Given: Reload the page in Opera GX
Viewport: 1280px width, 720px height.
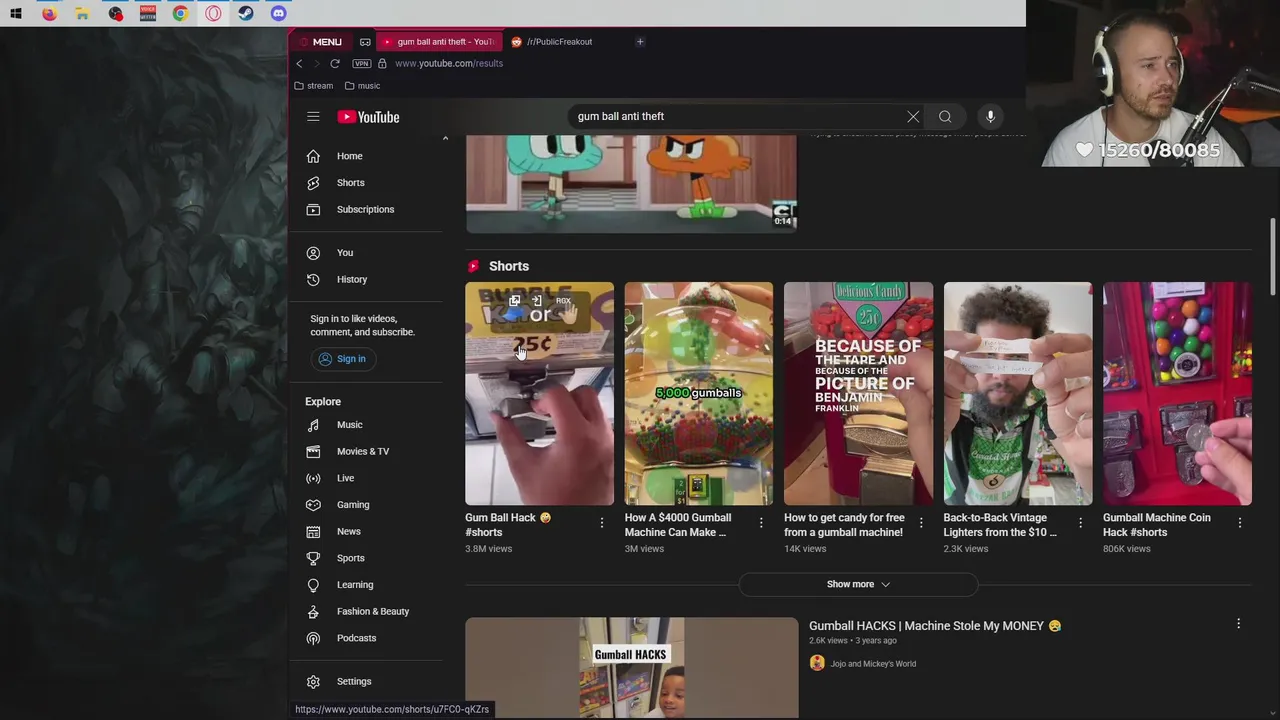Looking at the screenshot, I should 335,63.
